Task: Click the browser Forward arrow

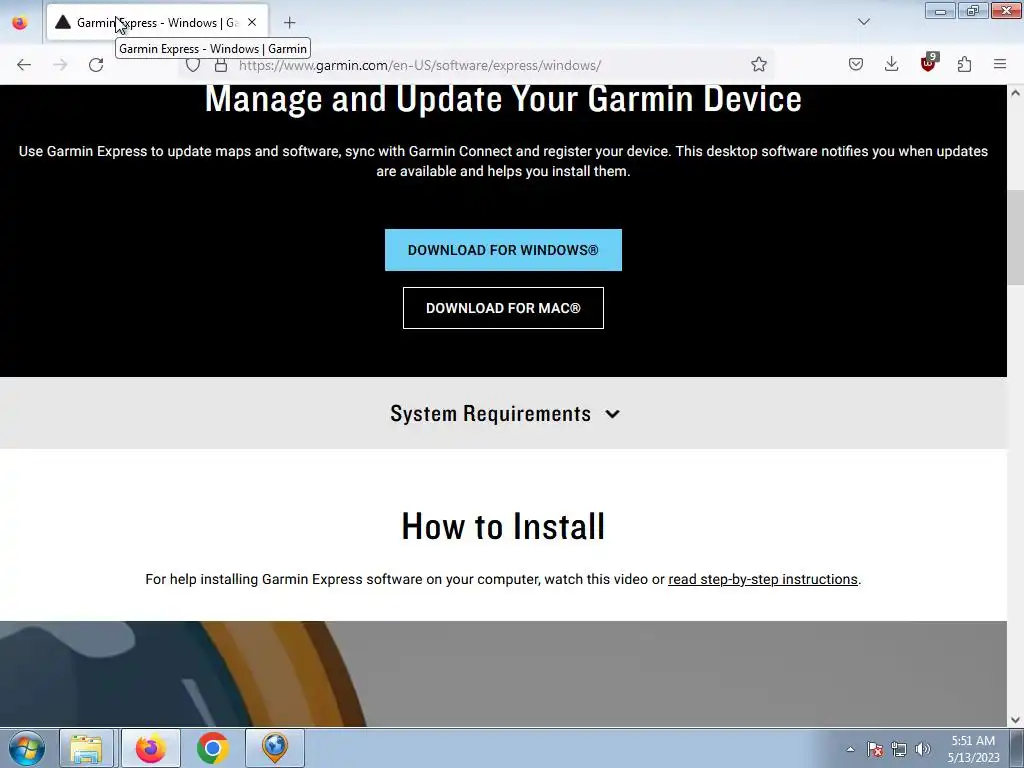Action: [x=60, y=65]
